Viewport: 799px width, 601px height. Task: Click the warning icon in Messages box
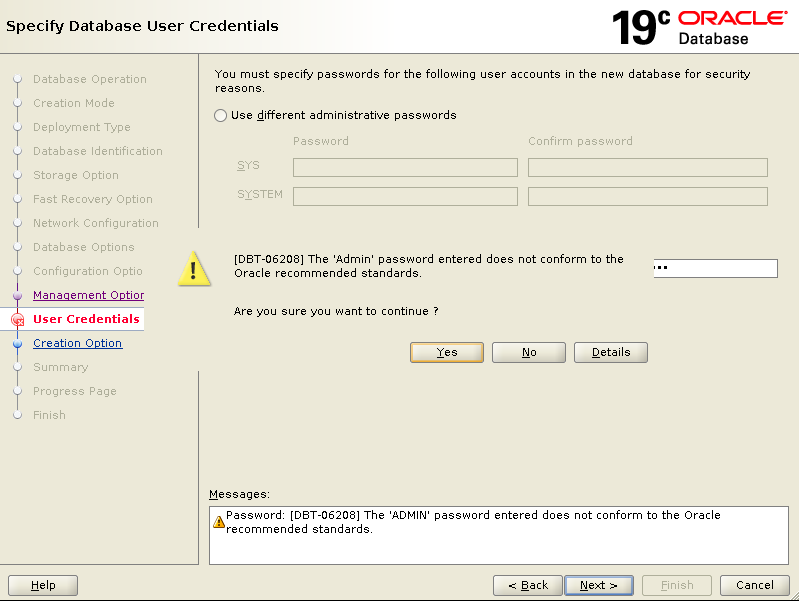click(x=219, y=522)
